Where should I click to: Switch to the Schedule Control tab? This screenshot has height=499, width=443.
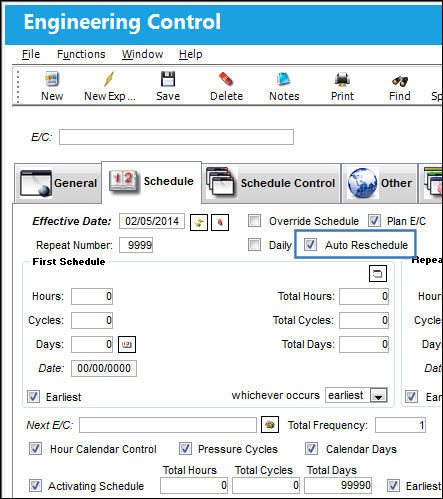click(x=271, y=183)
